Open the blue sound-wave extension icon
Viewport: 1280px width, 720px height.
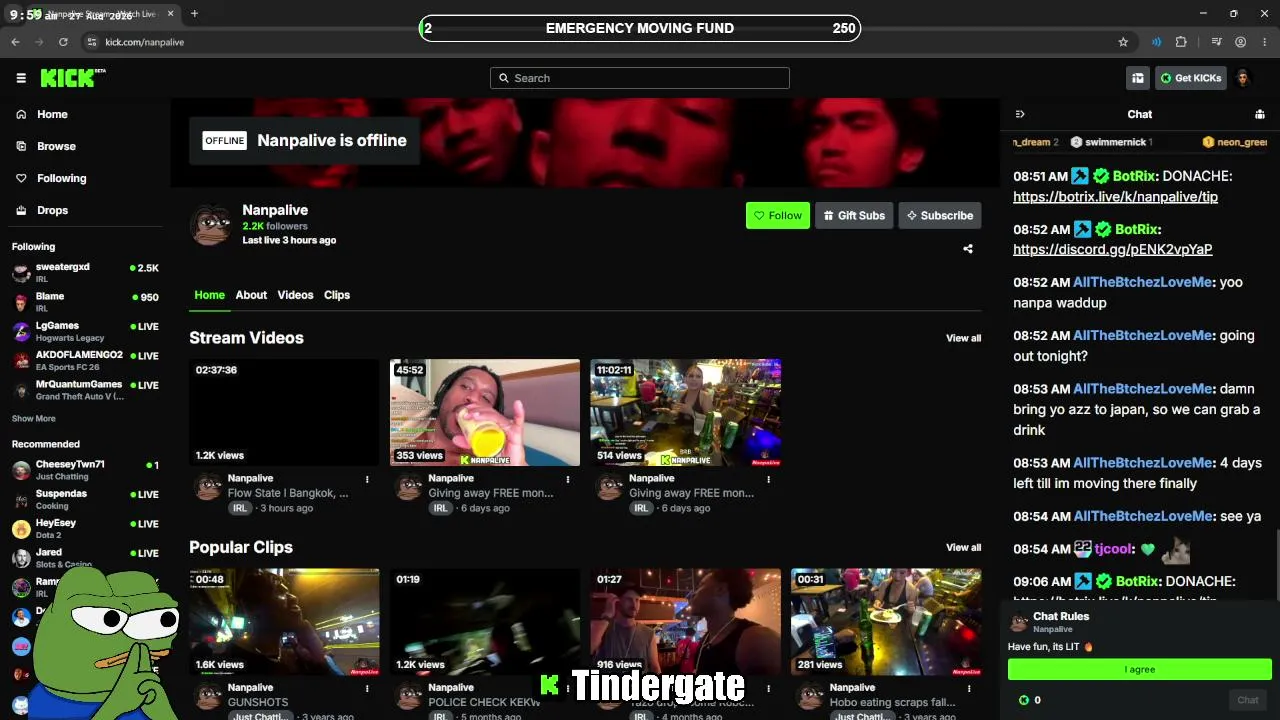point(1156,42)
